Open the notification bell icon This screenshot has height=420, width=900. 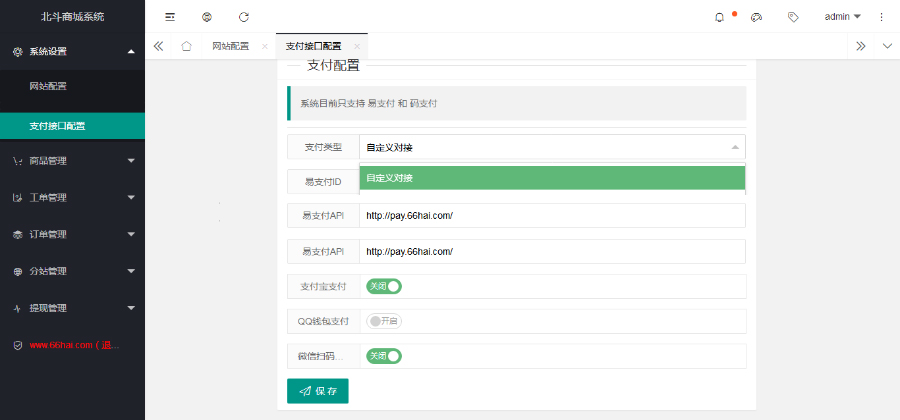coord(719,17)
